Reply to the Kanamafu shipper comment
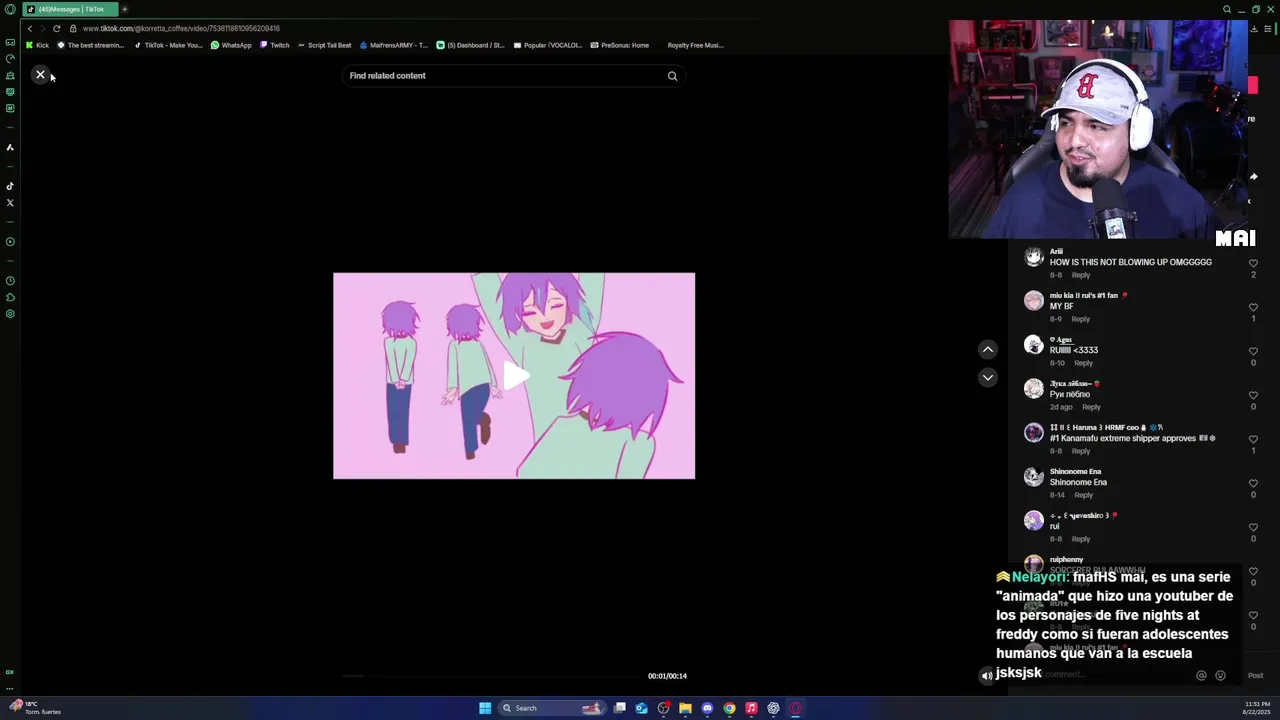 1081,451
